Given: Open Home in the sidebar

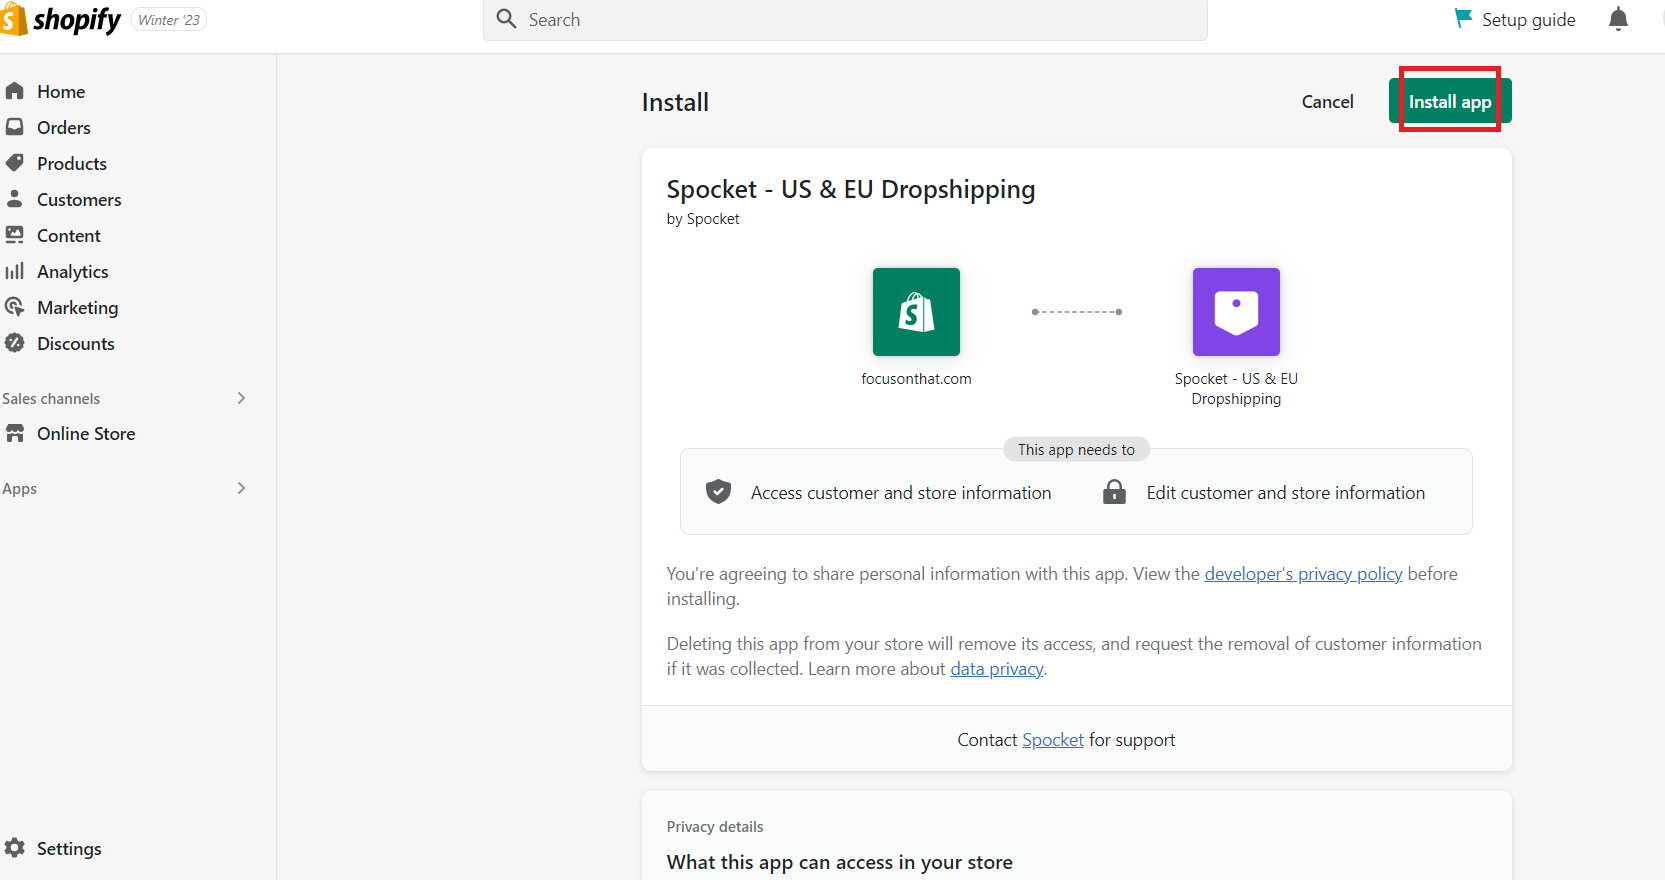Looking at the screenshot, I should [61, 91].
